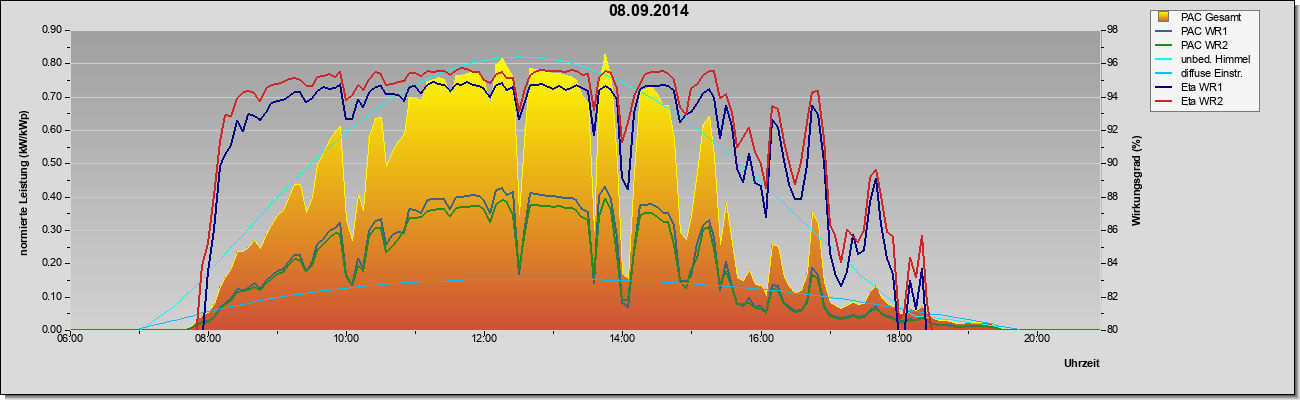Click the Wirkungsgrad axis title

1136,180
